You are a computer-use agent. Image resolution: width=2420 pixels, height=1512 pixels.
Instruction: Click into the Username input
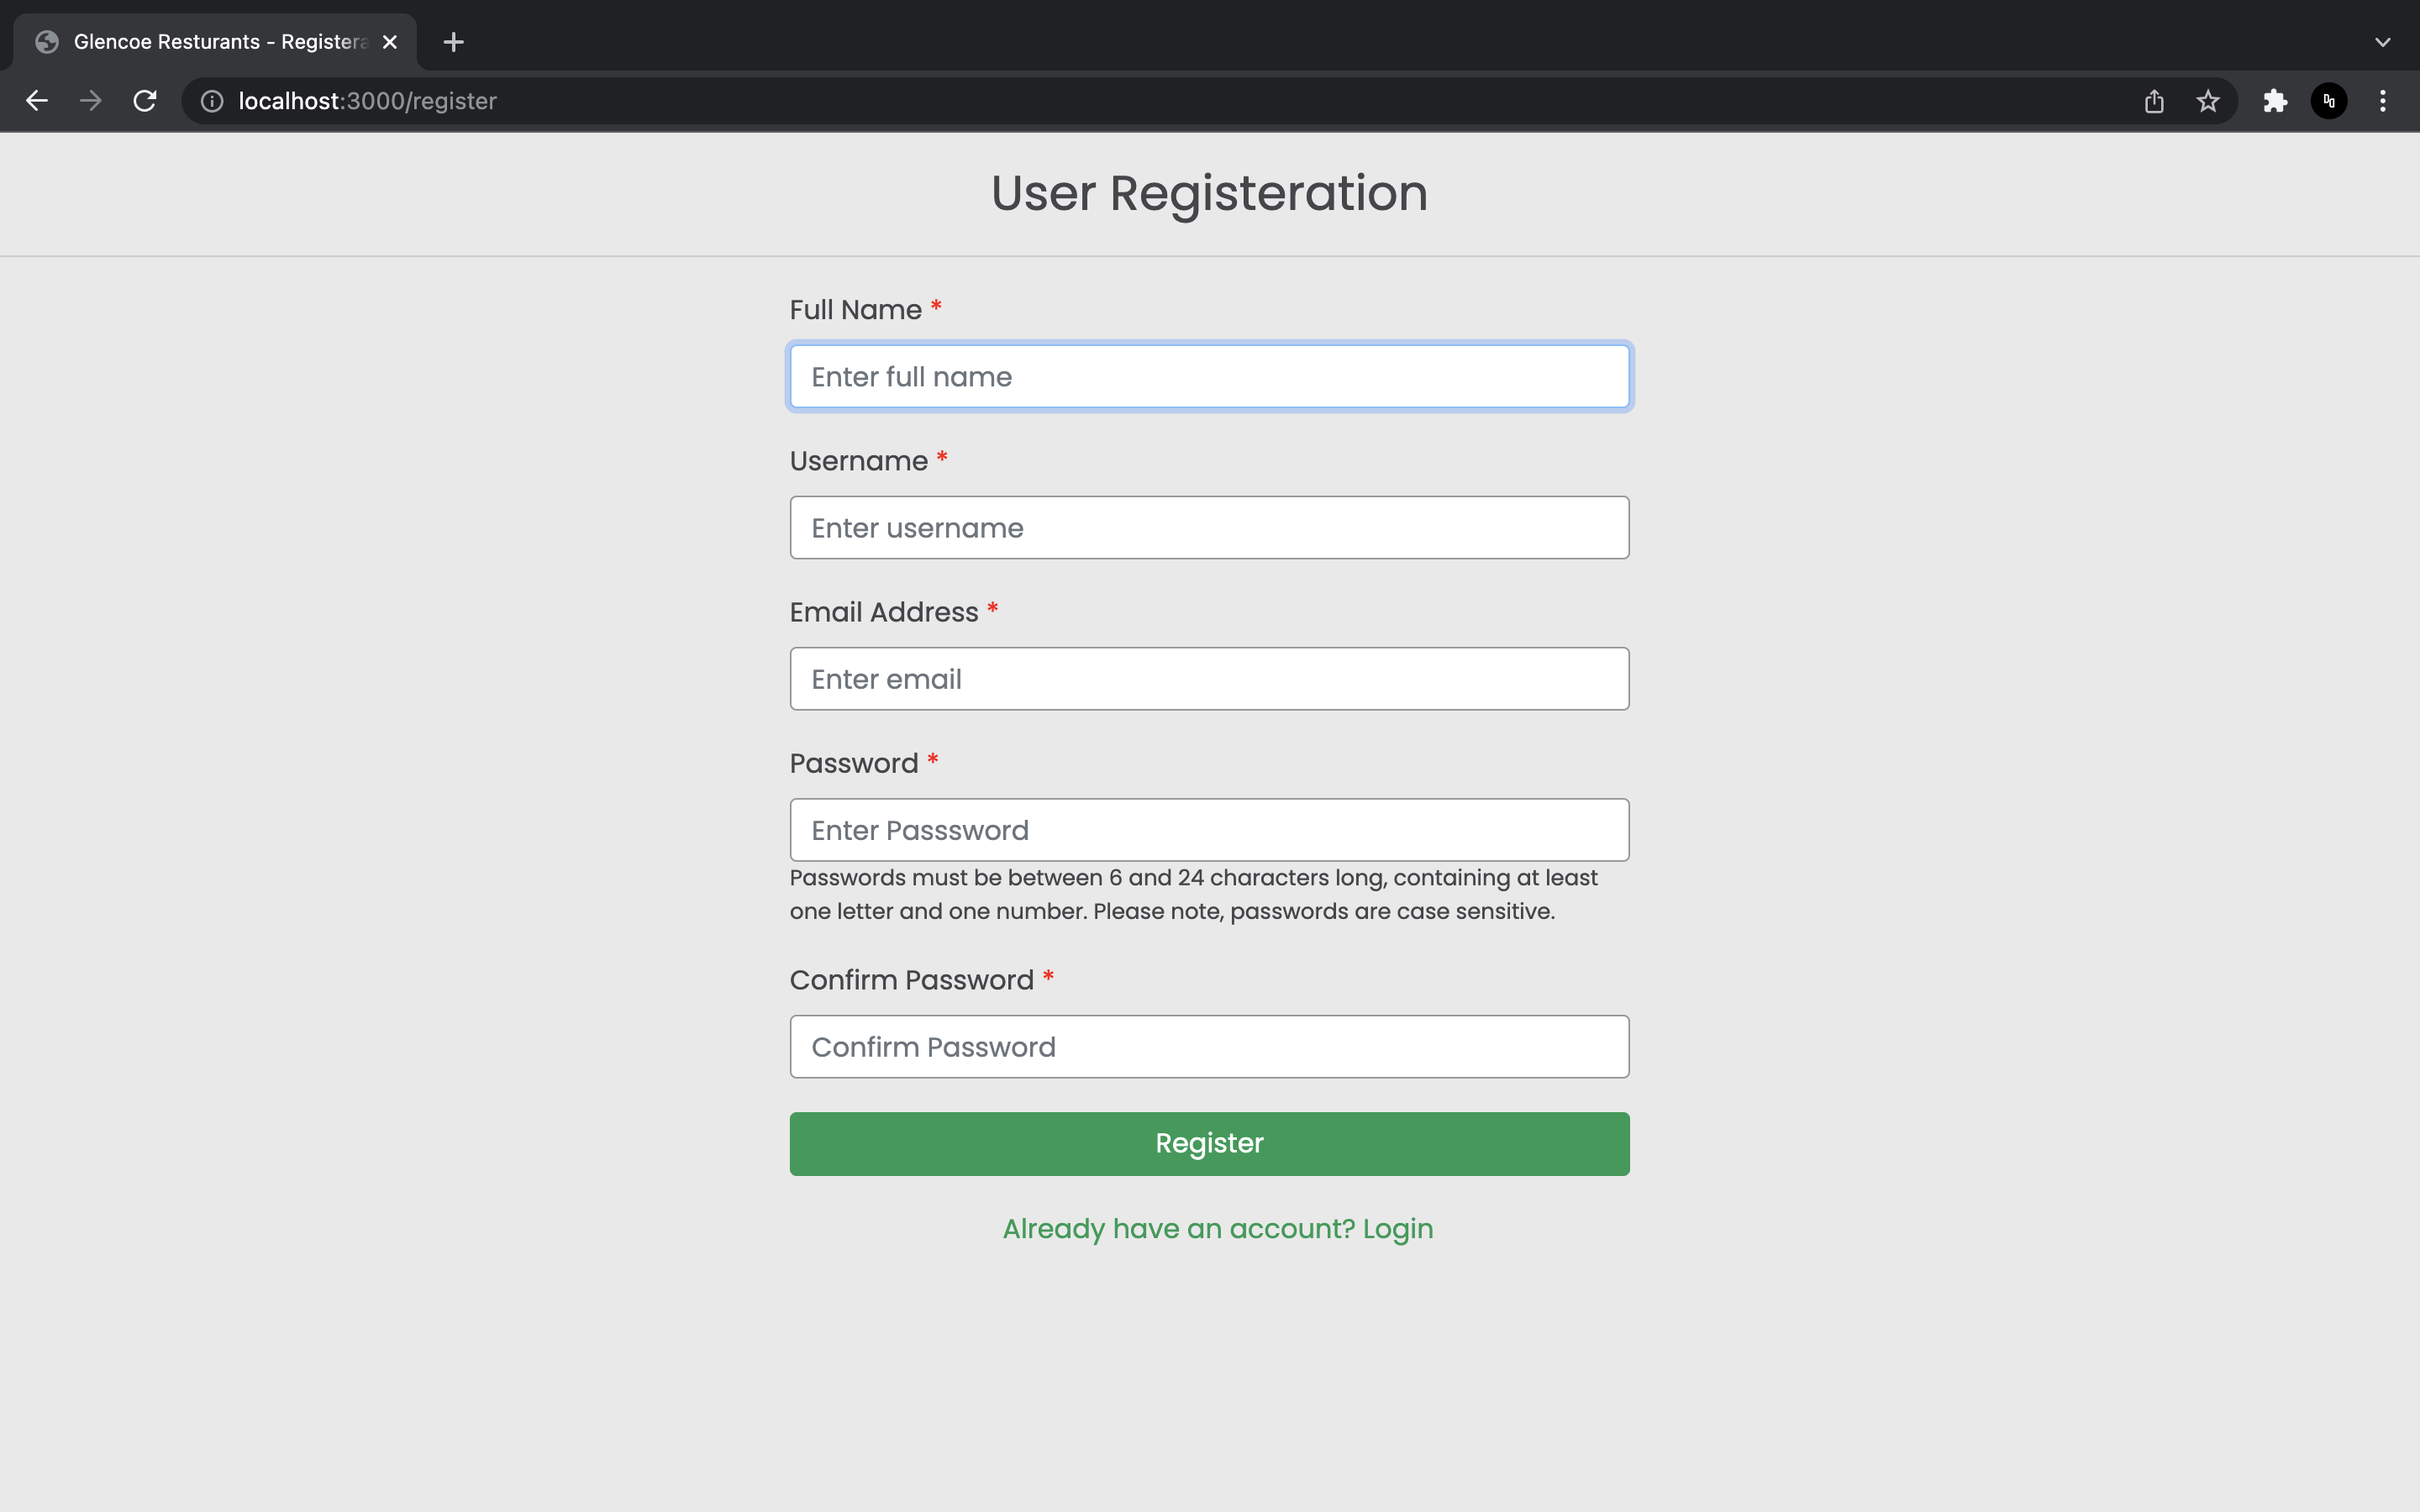coord(1209,528)
